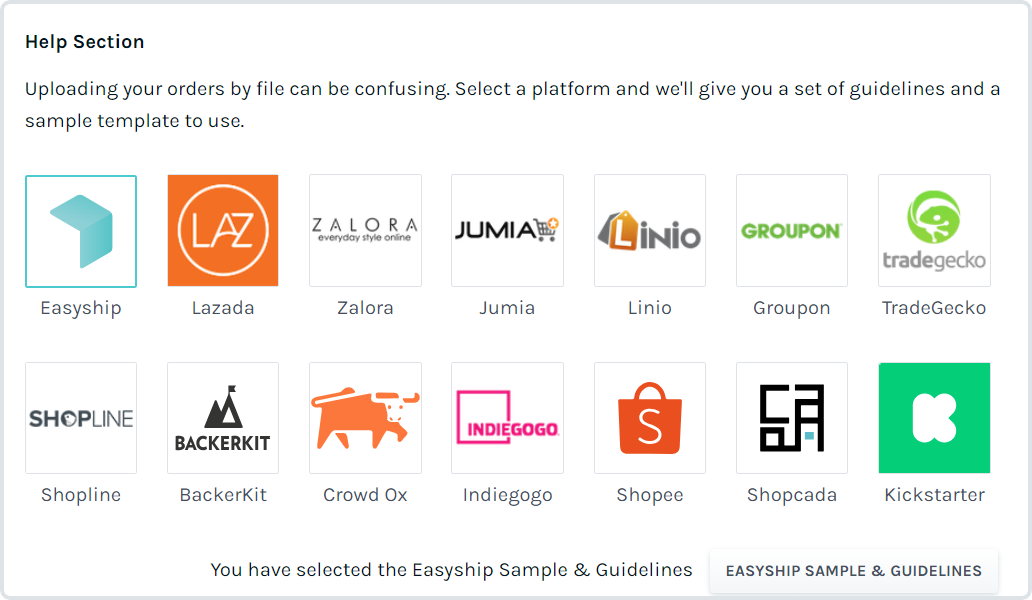
Task: Pick the Shopline platform logo
Action: tap(81, 418)
